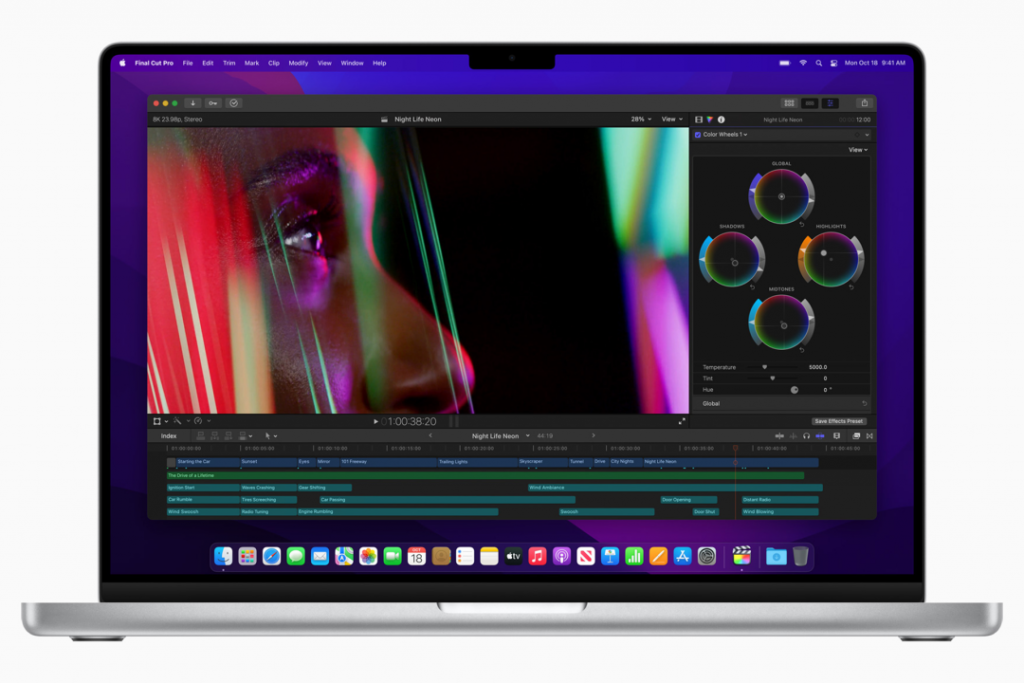Enter full screen viewer mode

682,421
